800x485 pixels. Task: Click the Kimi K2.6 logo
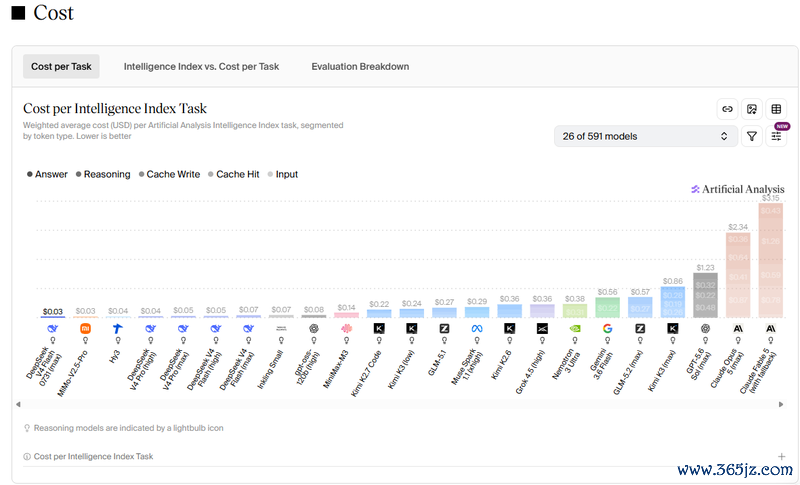(510, 329)
